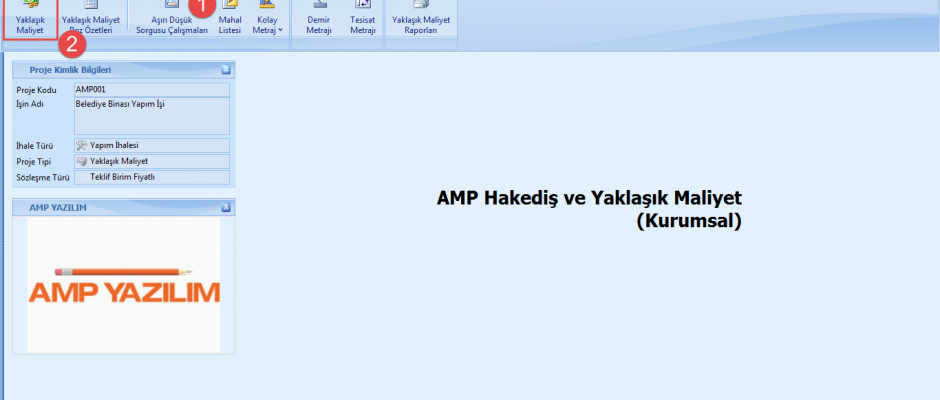The width and height of the screenshot is (940, 400).
Task: Open the Mahal Listesi tool
Action: coord(230,20)
